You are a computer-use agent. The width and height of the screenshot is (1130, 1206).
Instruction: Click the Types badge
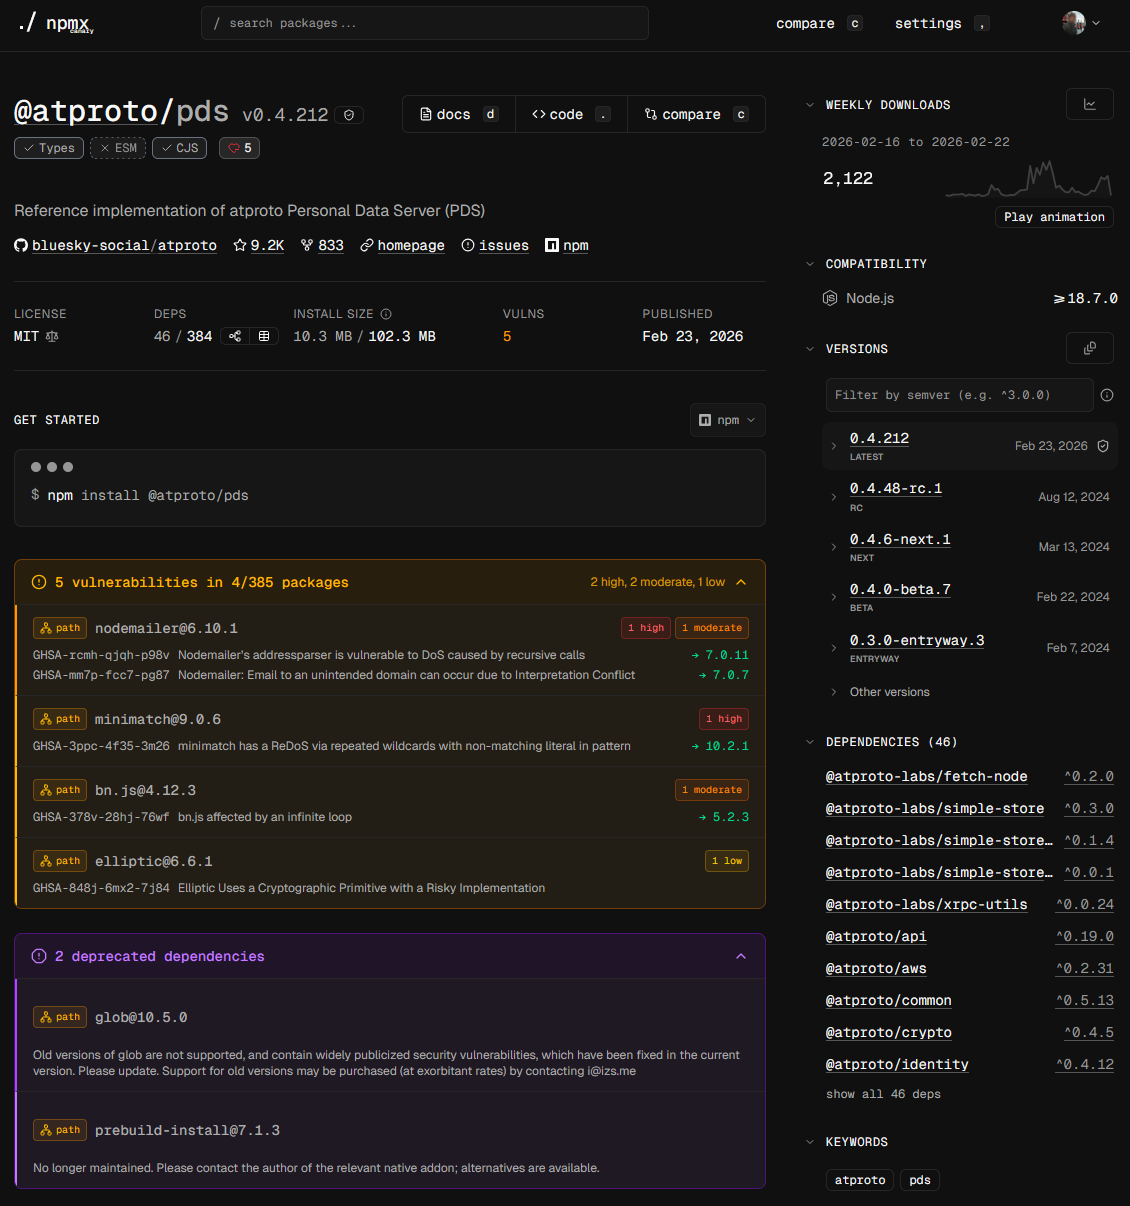pos(49,148)
